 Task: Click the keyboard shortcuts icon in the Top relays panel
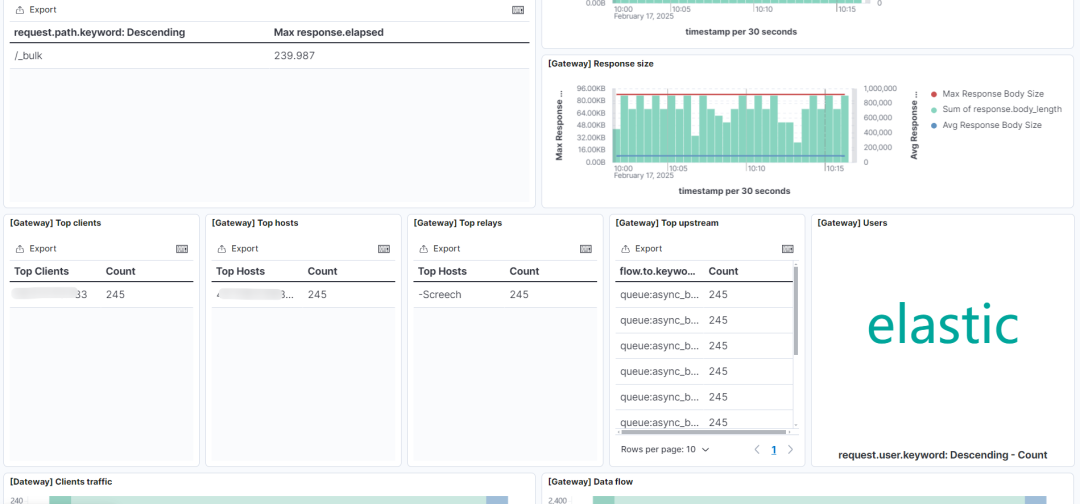585,249
